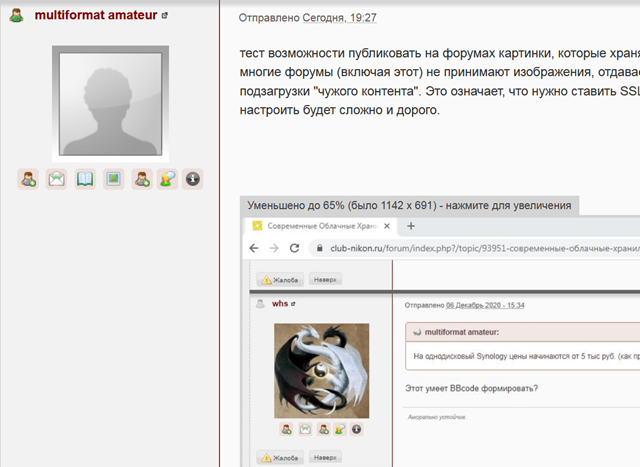Click the add friend icon under dragon avatar
The width and height of the screenshot is (640, 467).
(287, 429)
